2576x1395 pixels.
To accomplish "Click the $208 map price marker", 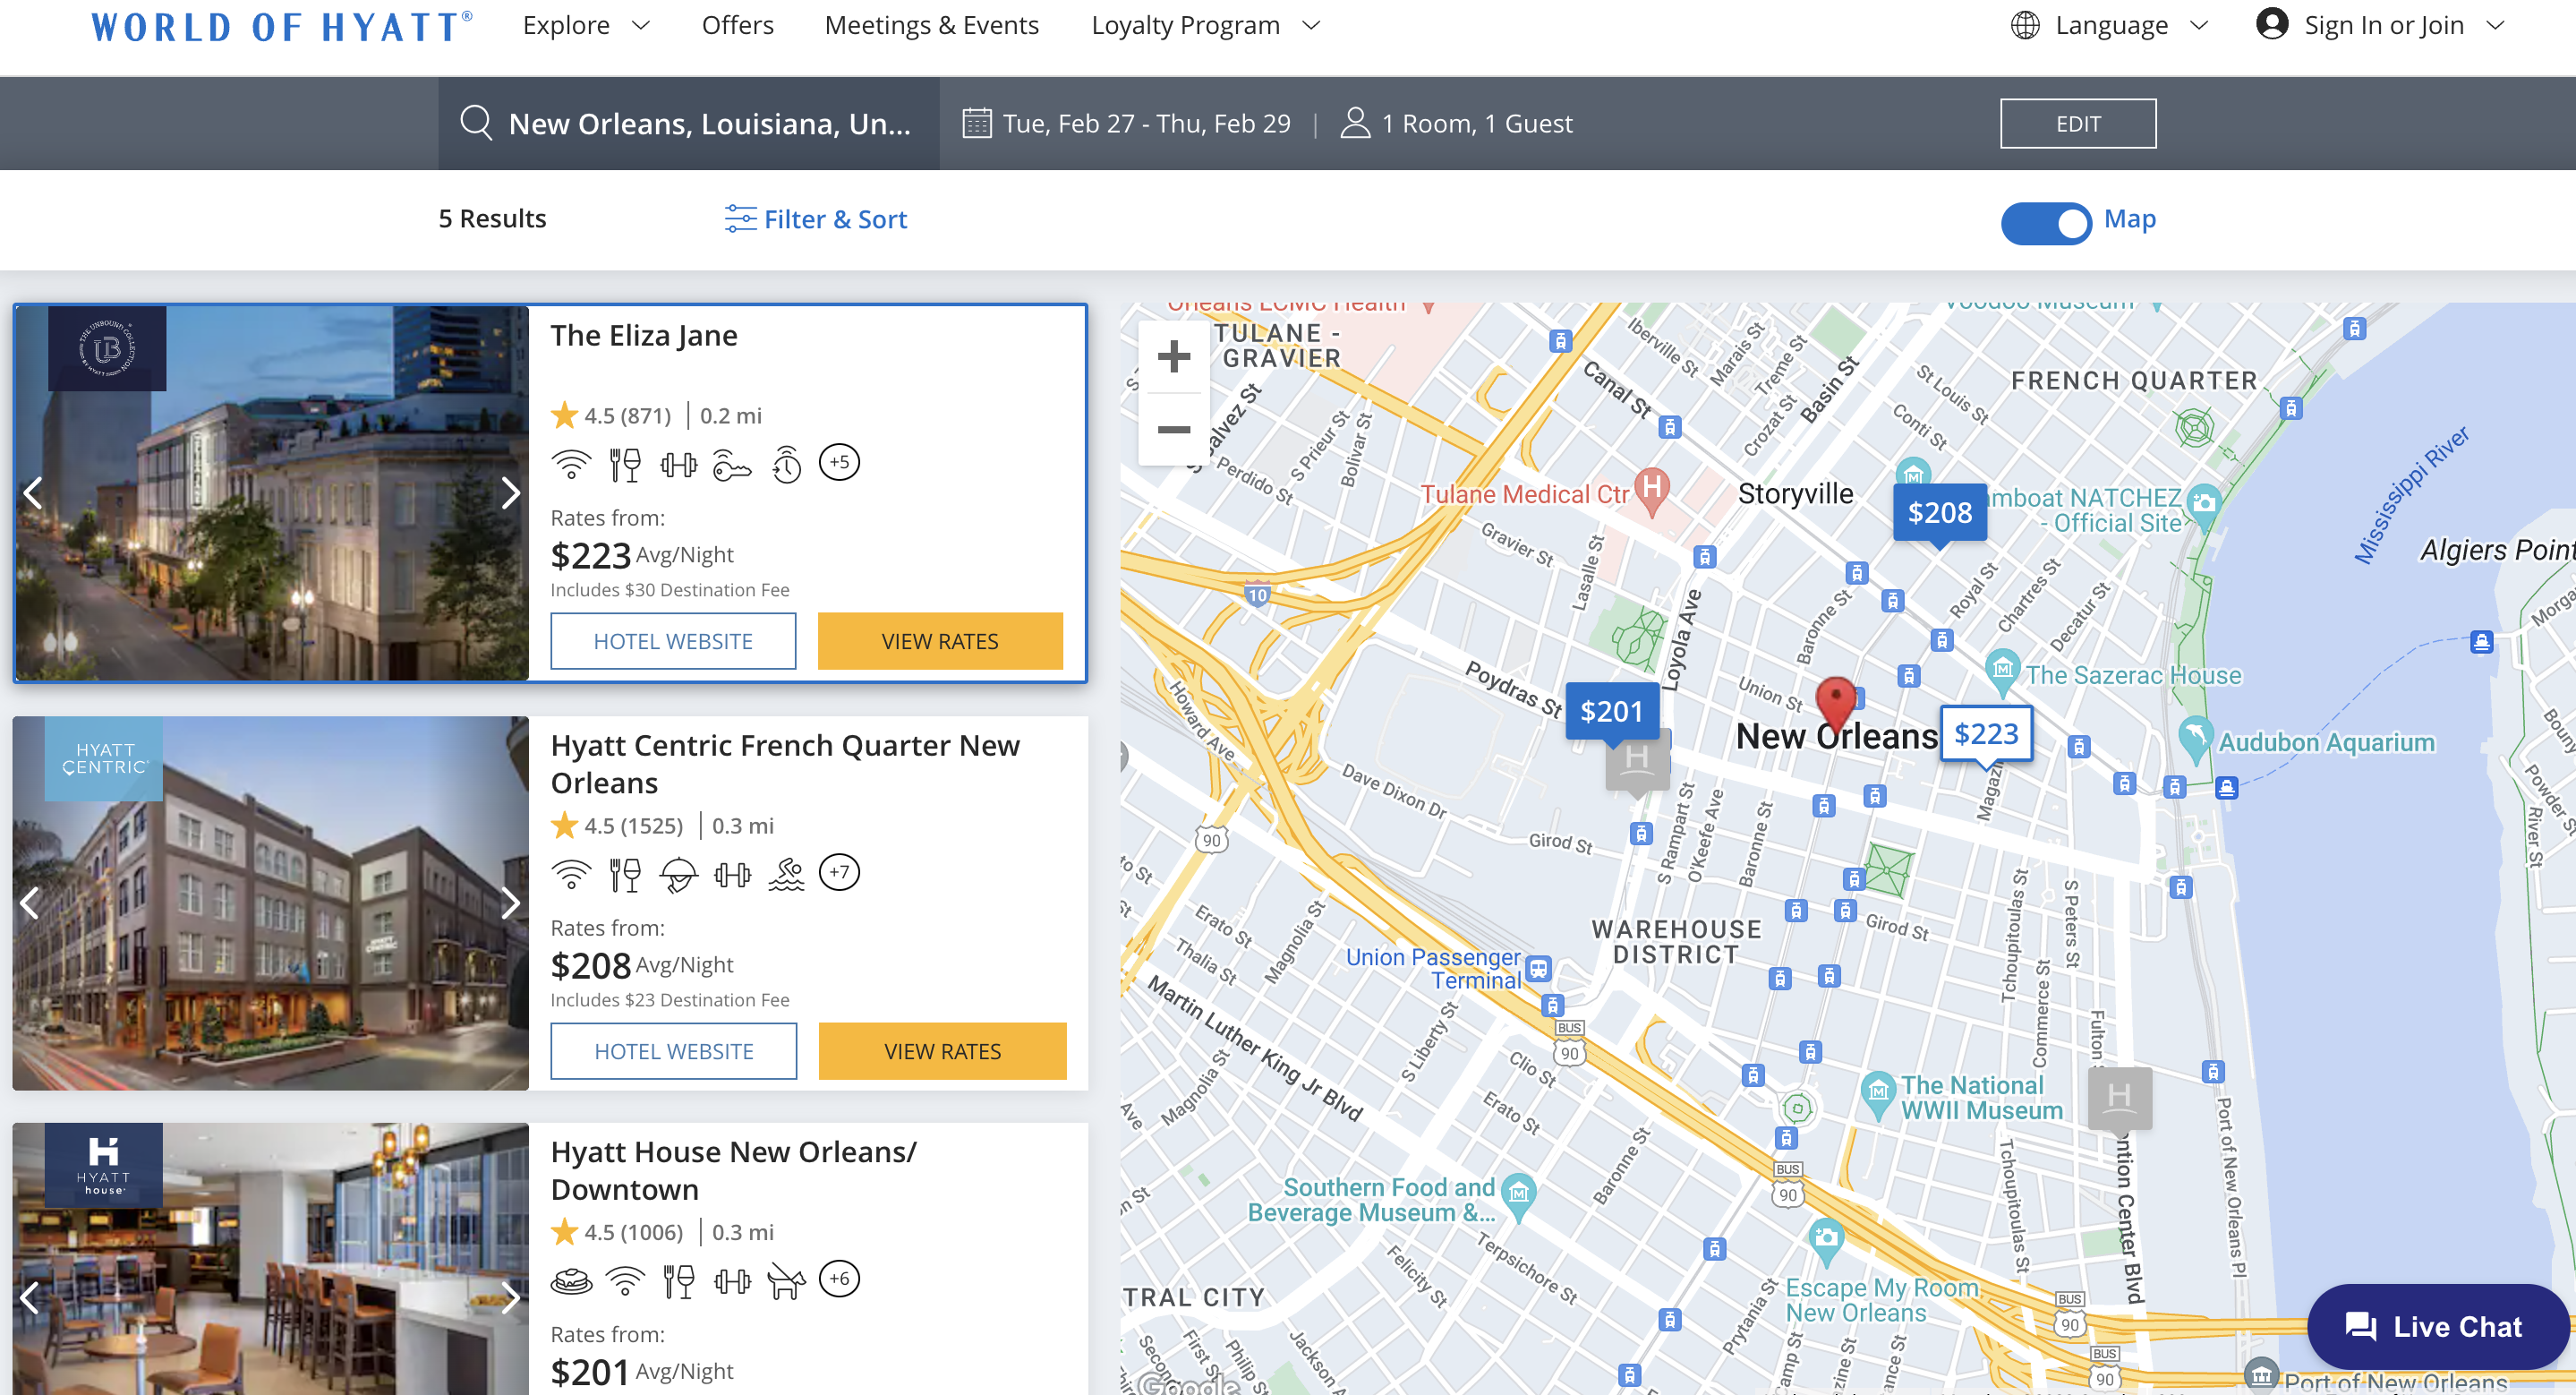I will click(1940, 515).
